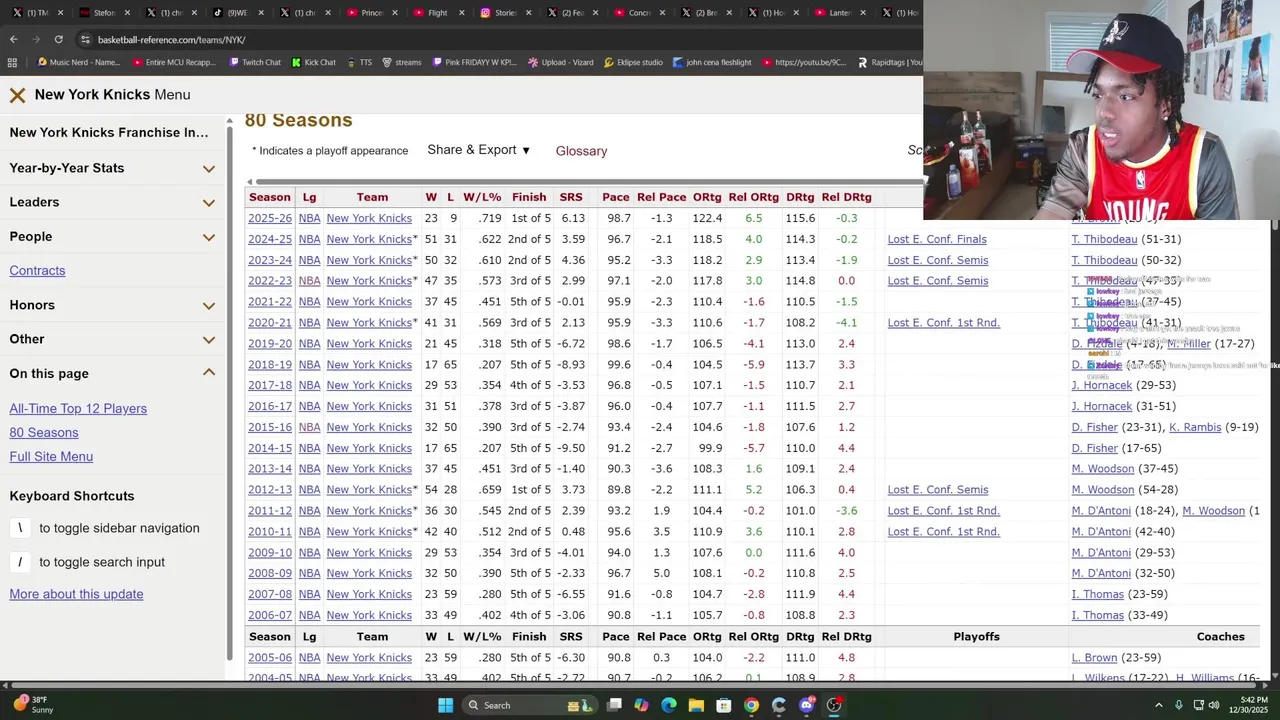Open Discord from the taskbar
This screenshot has height=720, width=1280.
click(x=806, y=705)
